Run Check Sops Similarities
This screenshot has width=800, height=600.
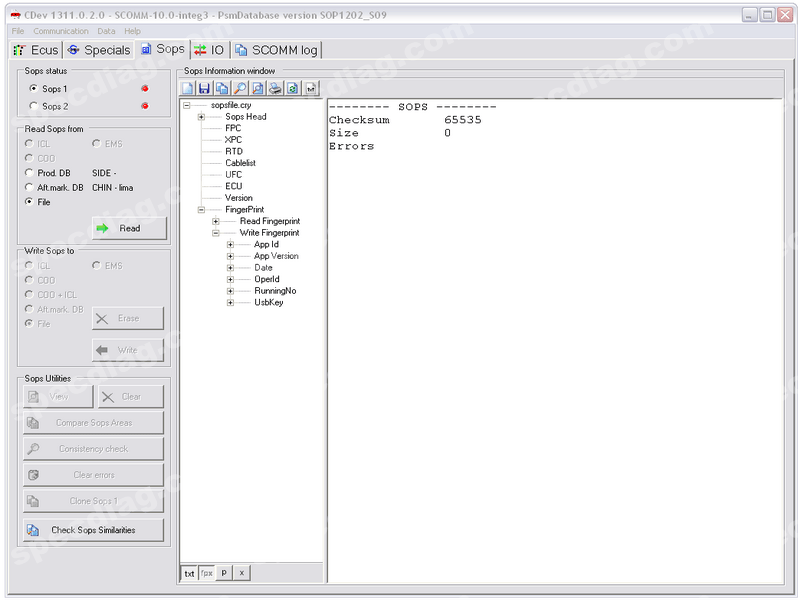click(x=92, y=530)
